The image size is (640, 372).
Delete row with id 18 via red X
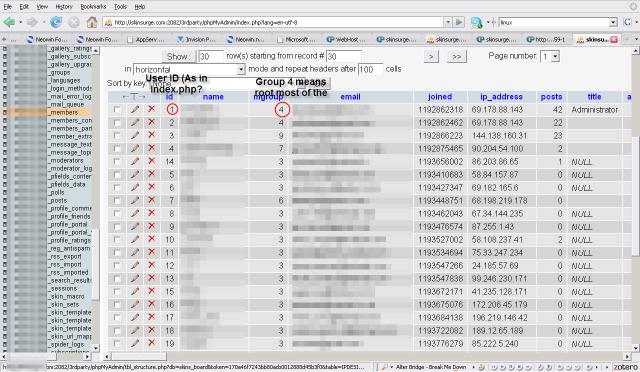[x=151, y=330]
